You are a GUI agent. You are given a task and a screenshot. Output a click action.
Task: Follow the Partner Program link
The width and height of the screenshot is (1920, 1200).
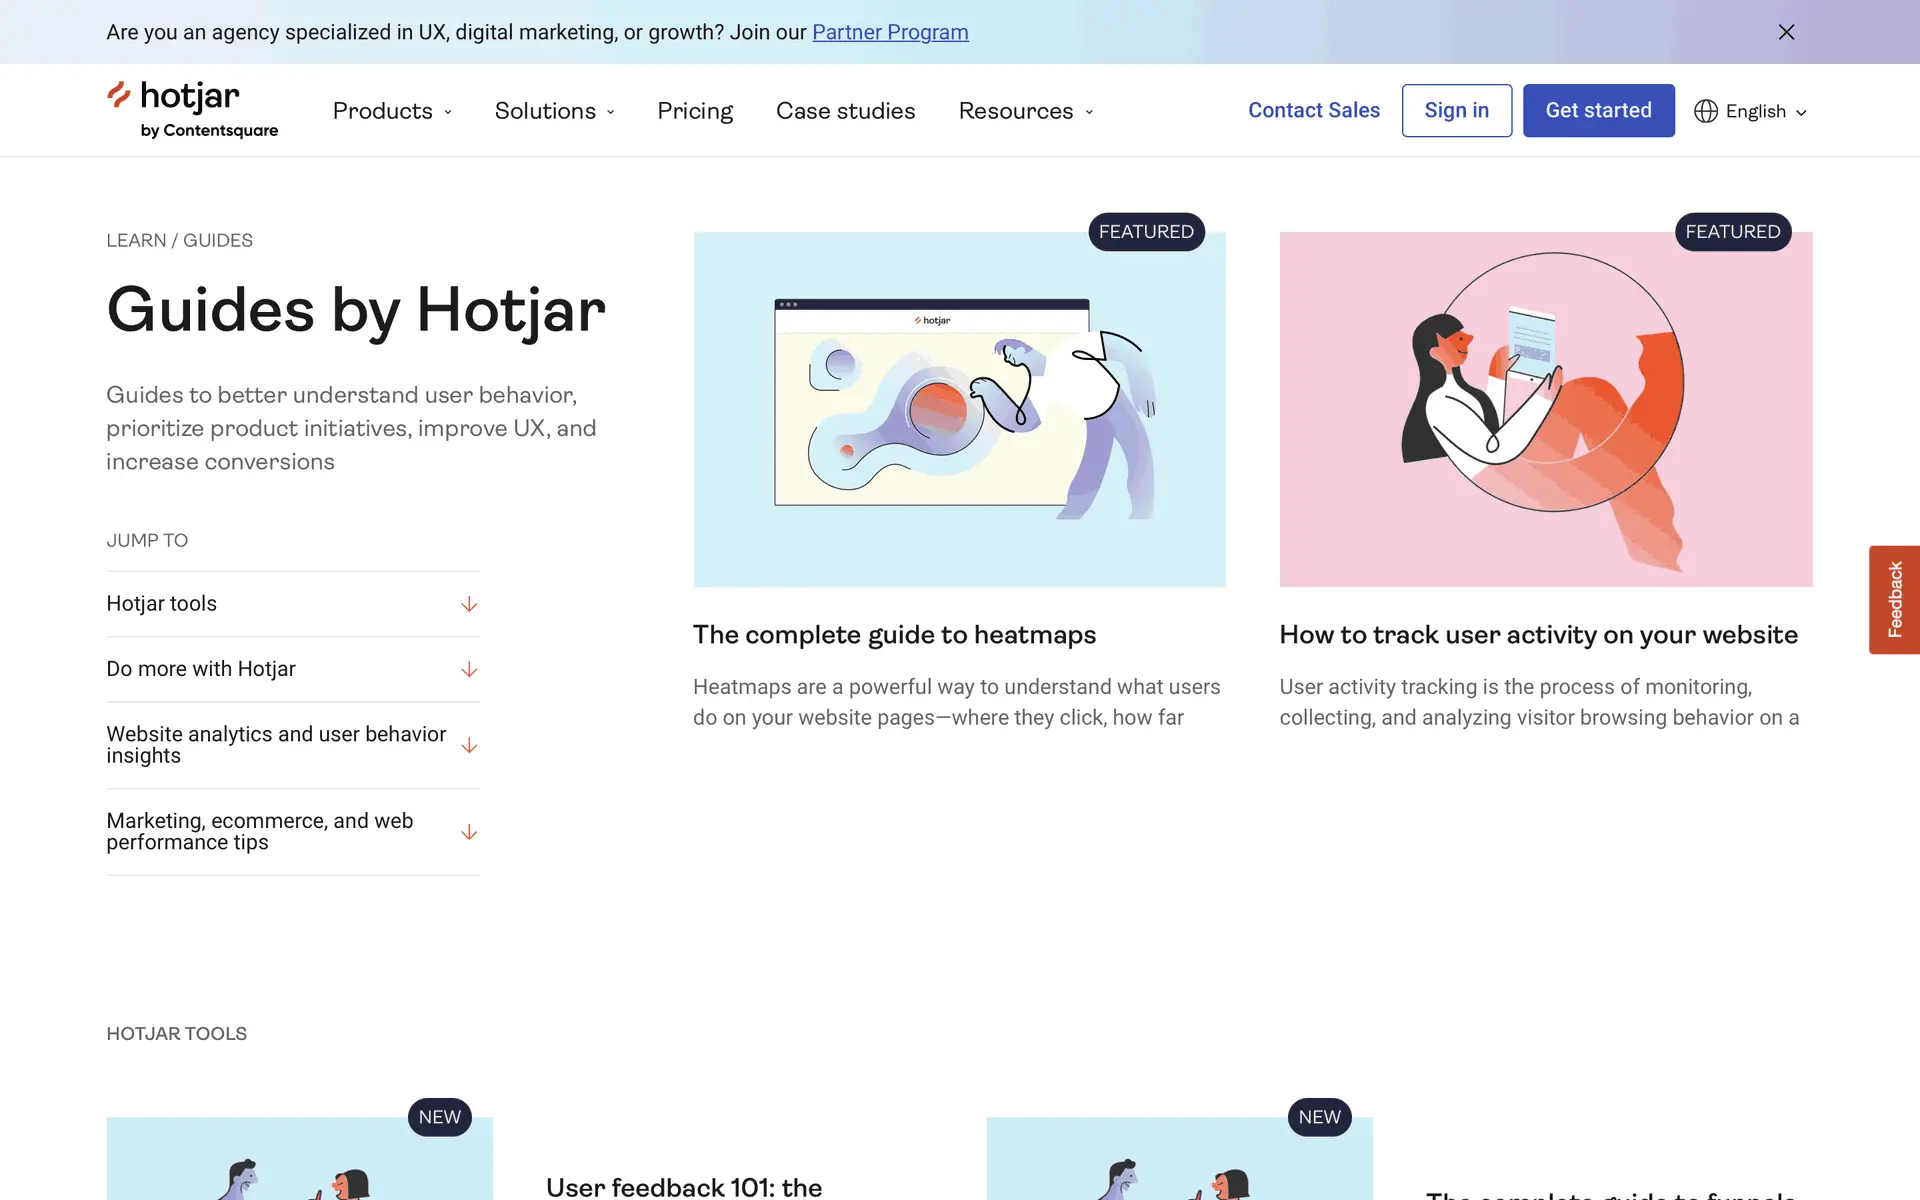(x=890, y=32)
